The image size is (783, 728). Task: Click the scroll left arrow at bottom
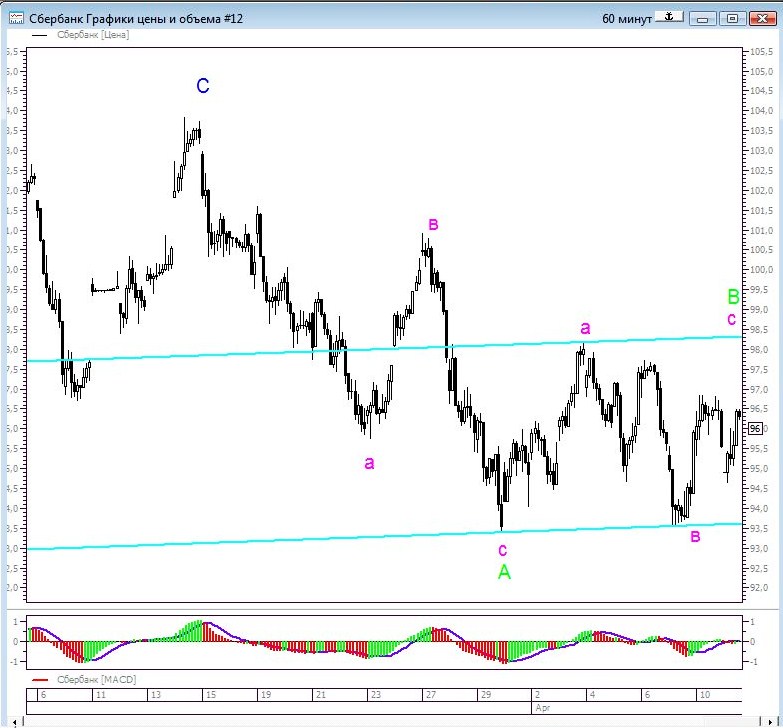click(14, 722)
